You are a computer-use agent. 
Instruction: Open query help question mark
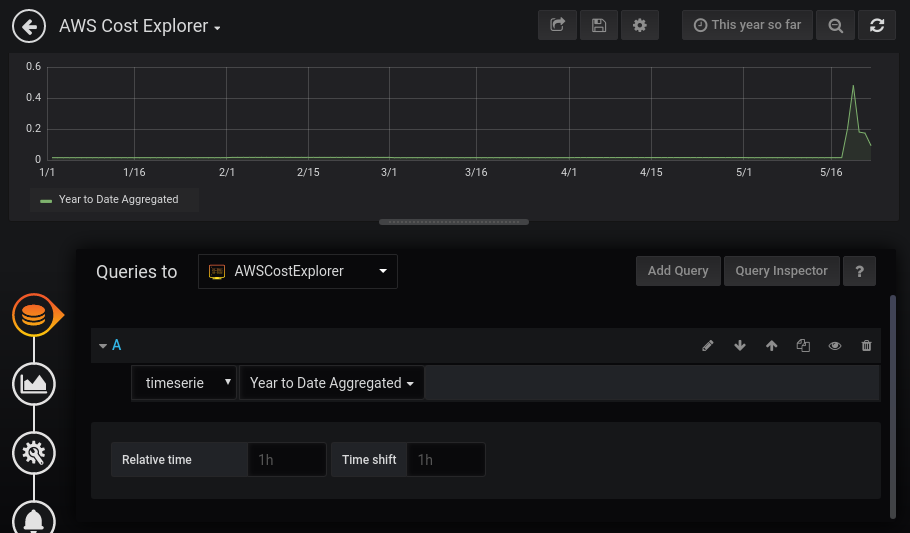click(x=860, y=271)
